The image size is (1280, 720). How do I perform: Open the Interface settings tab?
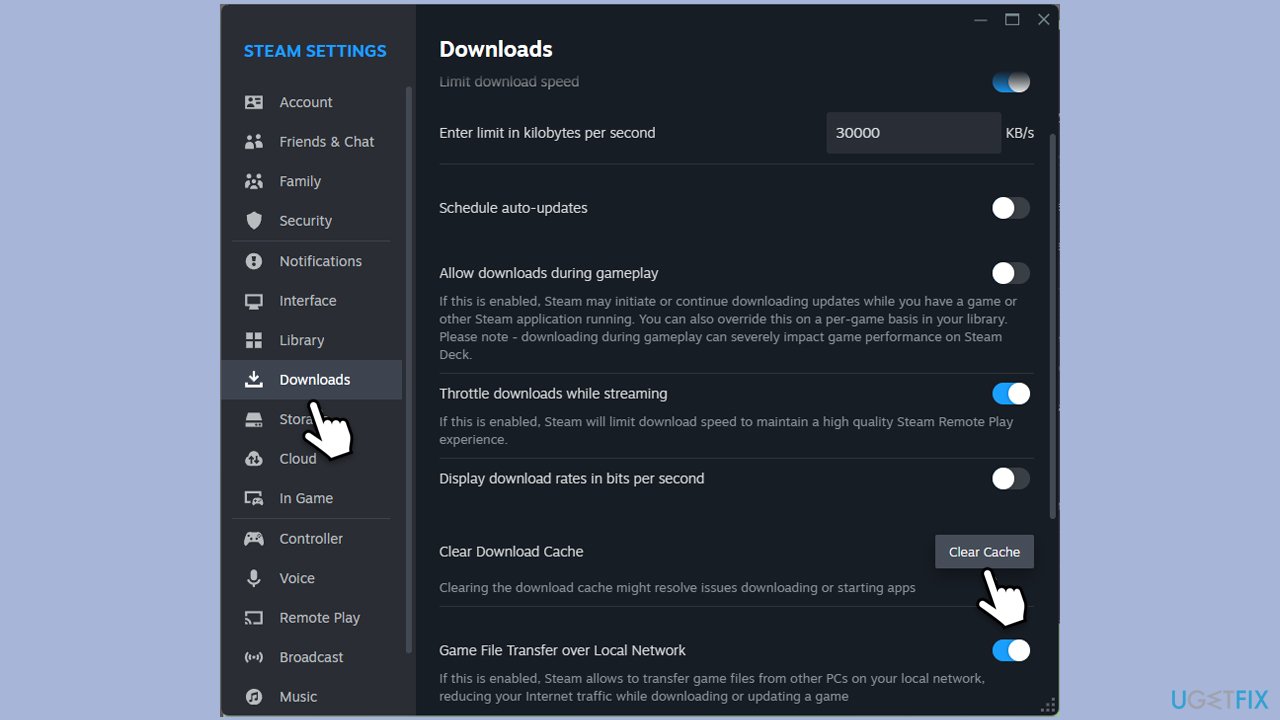[x=307, y=301]
